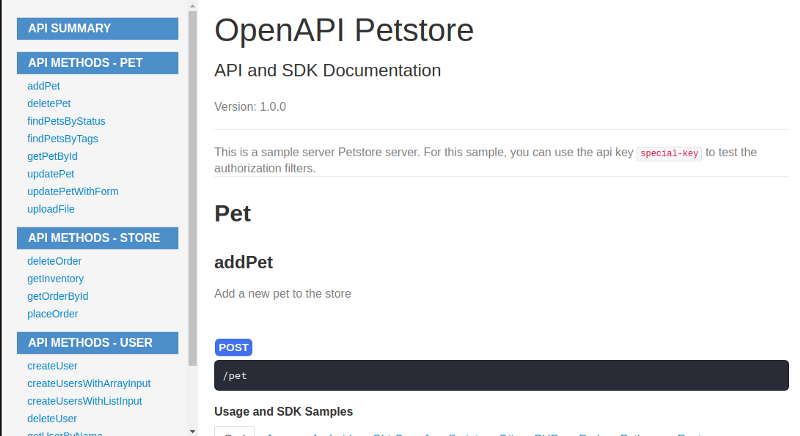800x436 pixels.
Task: Select the API Methods - Pet header
Action: click(97, 62)
